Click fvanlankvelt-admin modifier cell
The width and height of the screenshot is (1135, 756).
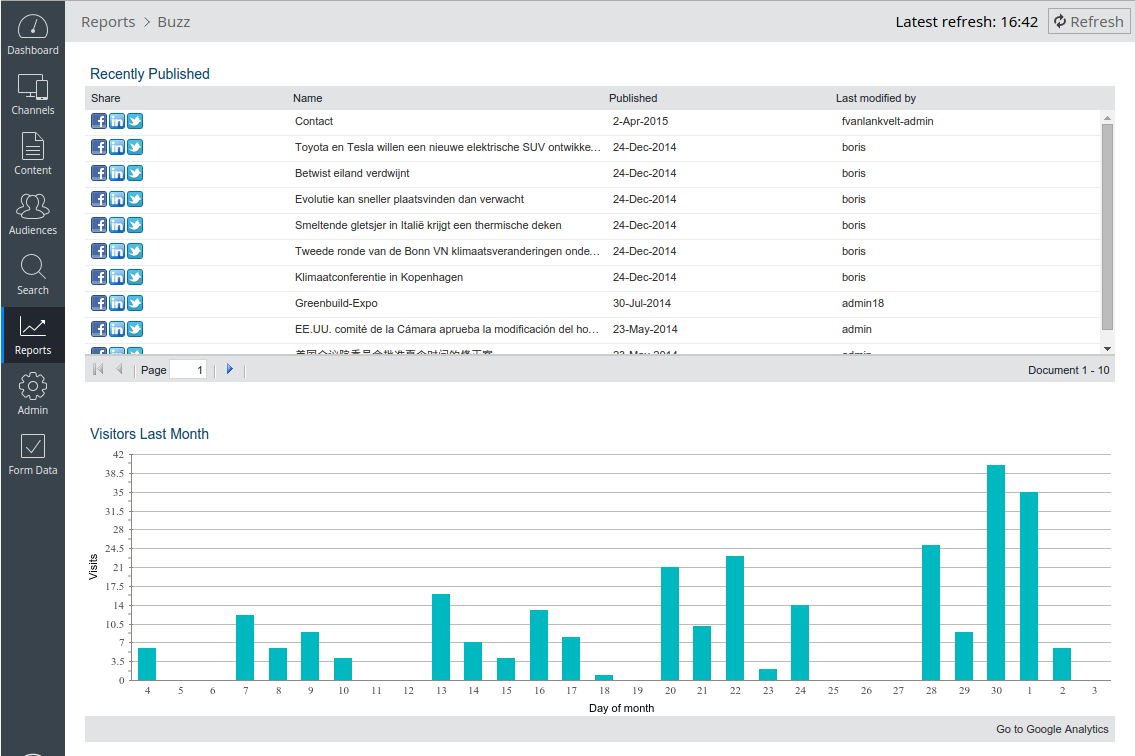coord(887,122)
